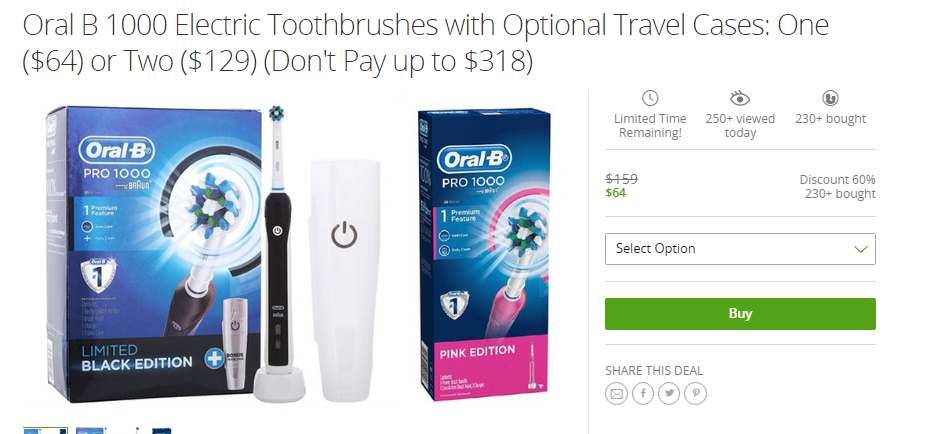
Task: Click the Pink Edition Oral-B box image
Action: click(x=484, y=255)
